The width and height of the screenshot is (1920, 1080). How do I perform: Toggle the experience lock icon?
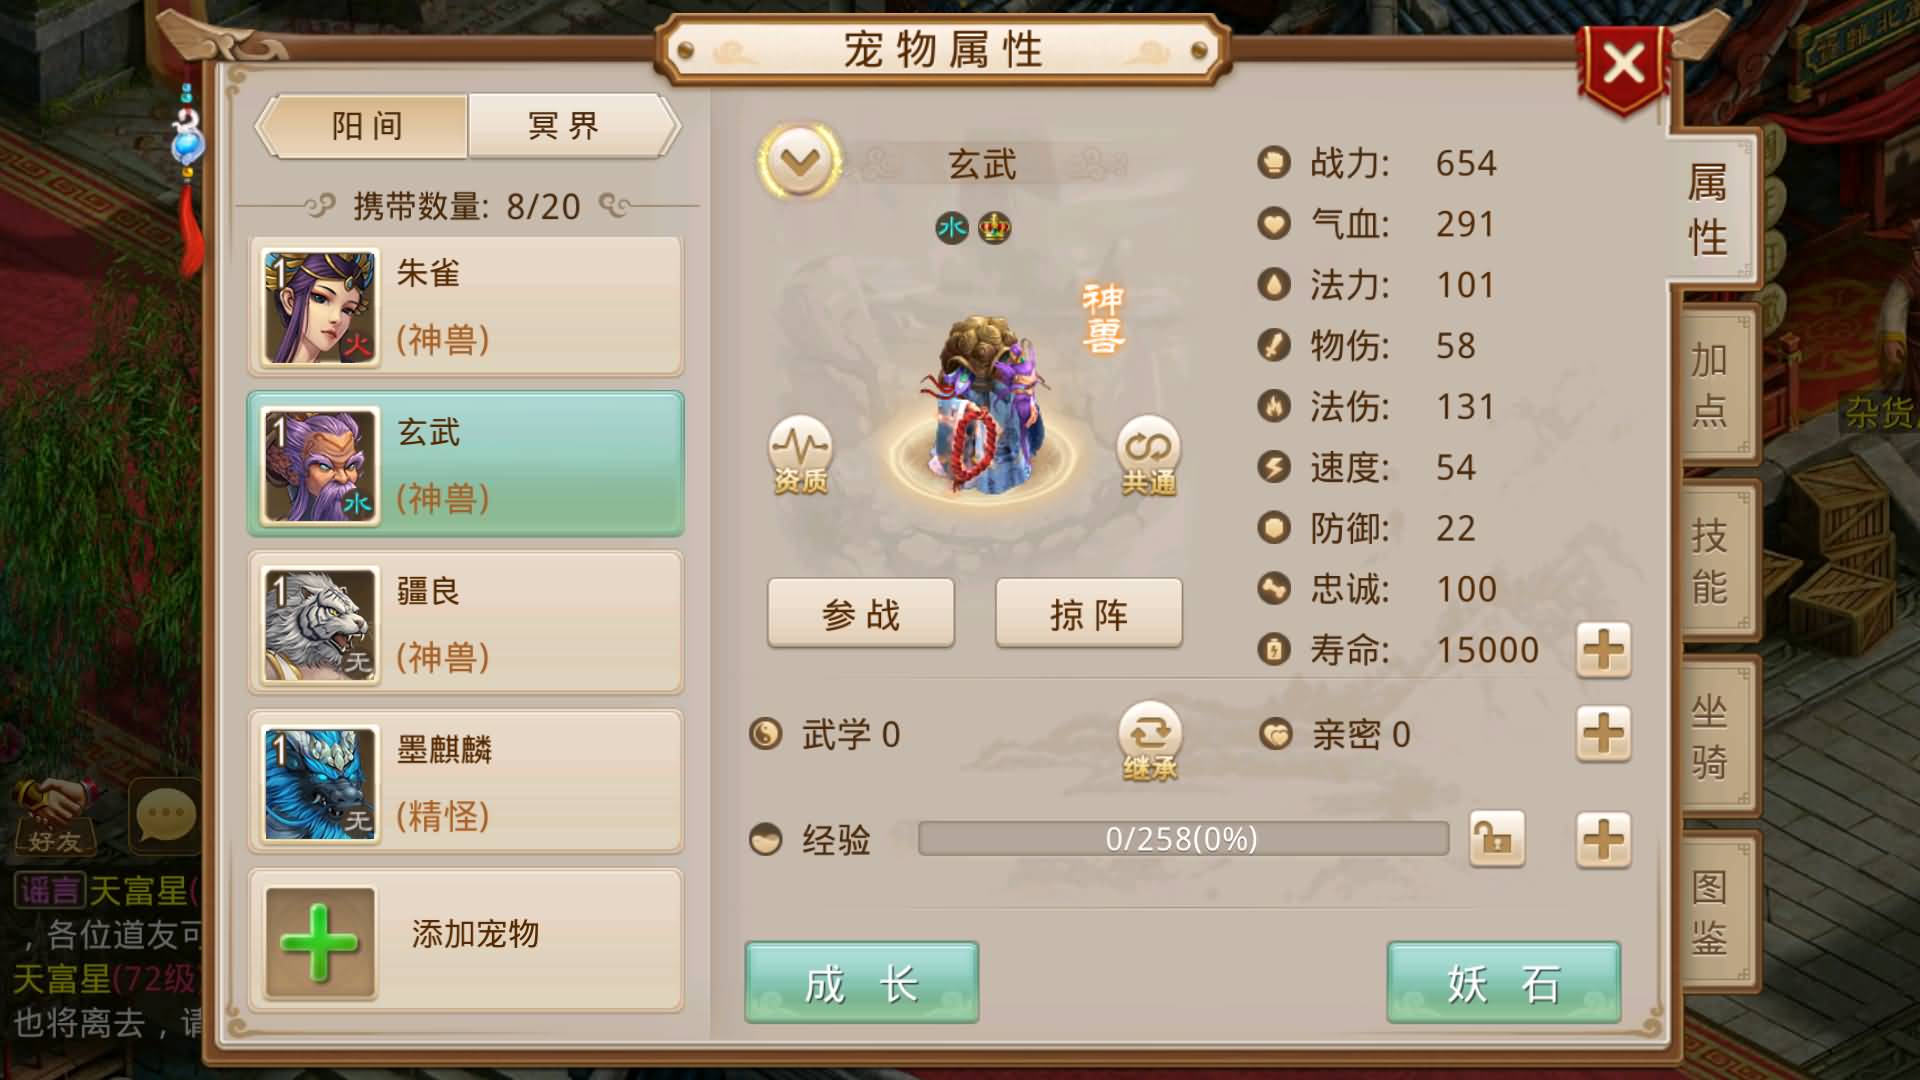(1496, 838)
